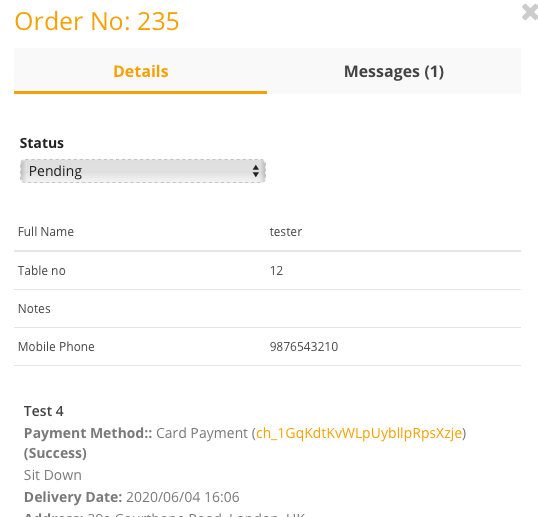This screenshot has height=517, width=538.
Task: Close the order dialog with X icon
Action: tap(530, 12)
